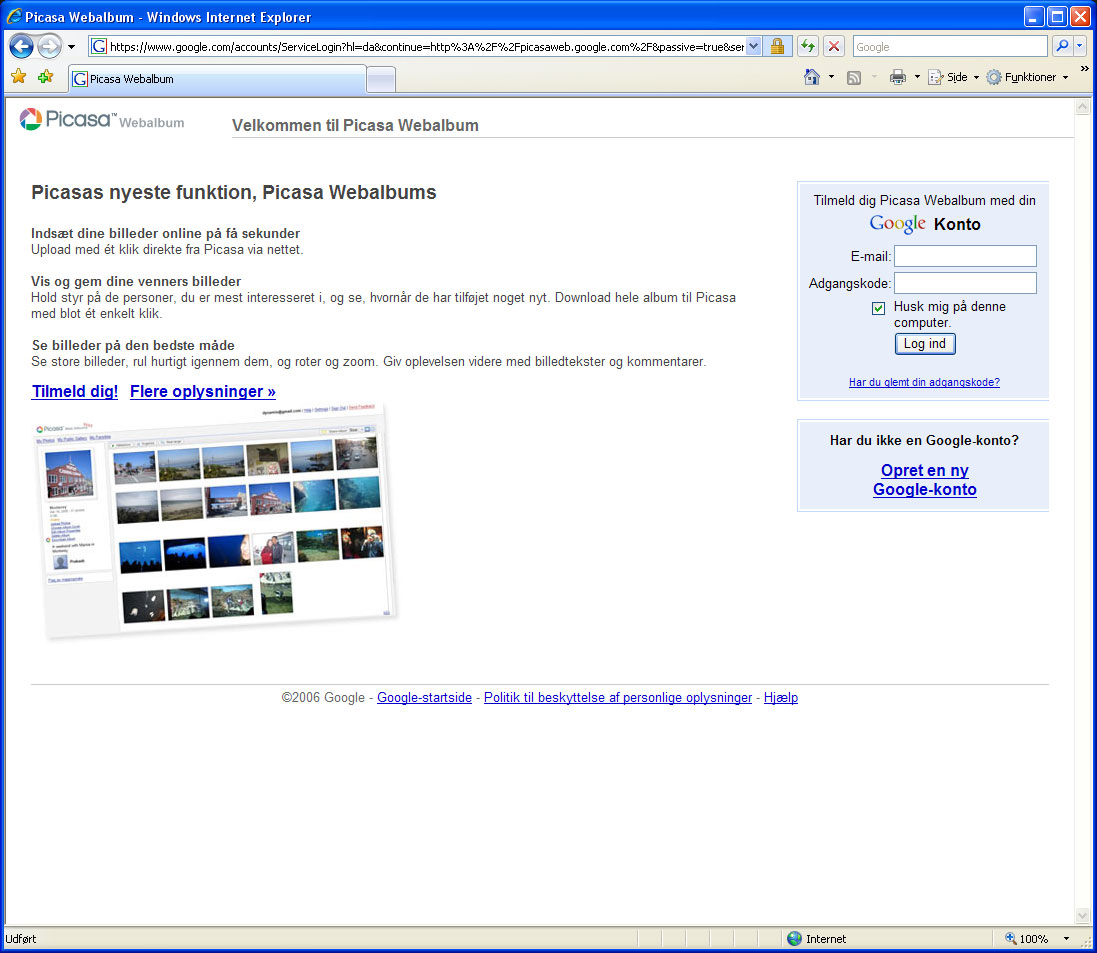Select the Picasa Webalbum tab
The width and height of the screenshot is (1097, 953).
(x=217, y=79)
